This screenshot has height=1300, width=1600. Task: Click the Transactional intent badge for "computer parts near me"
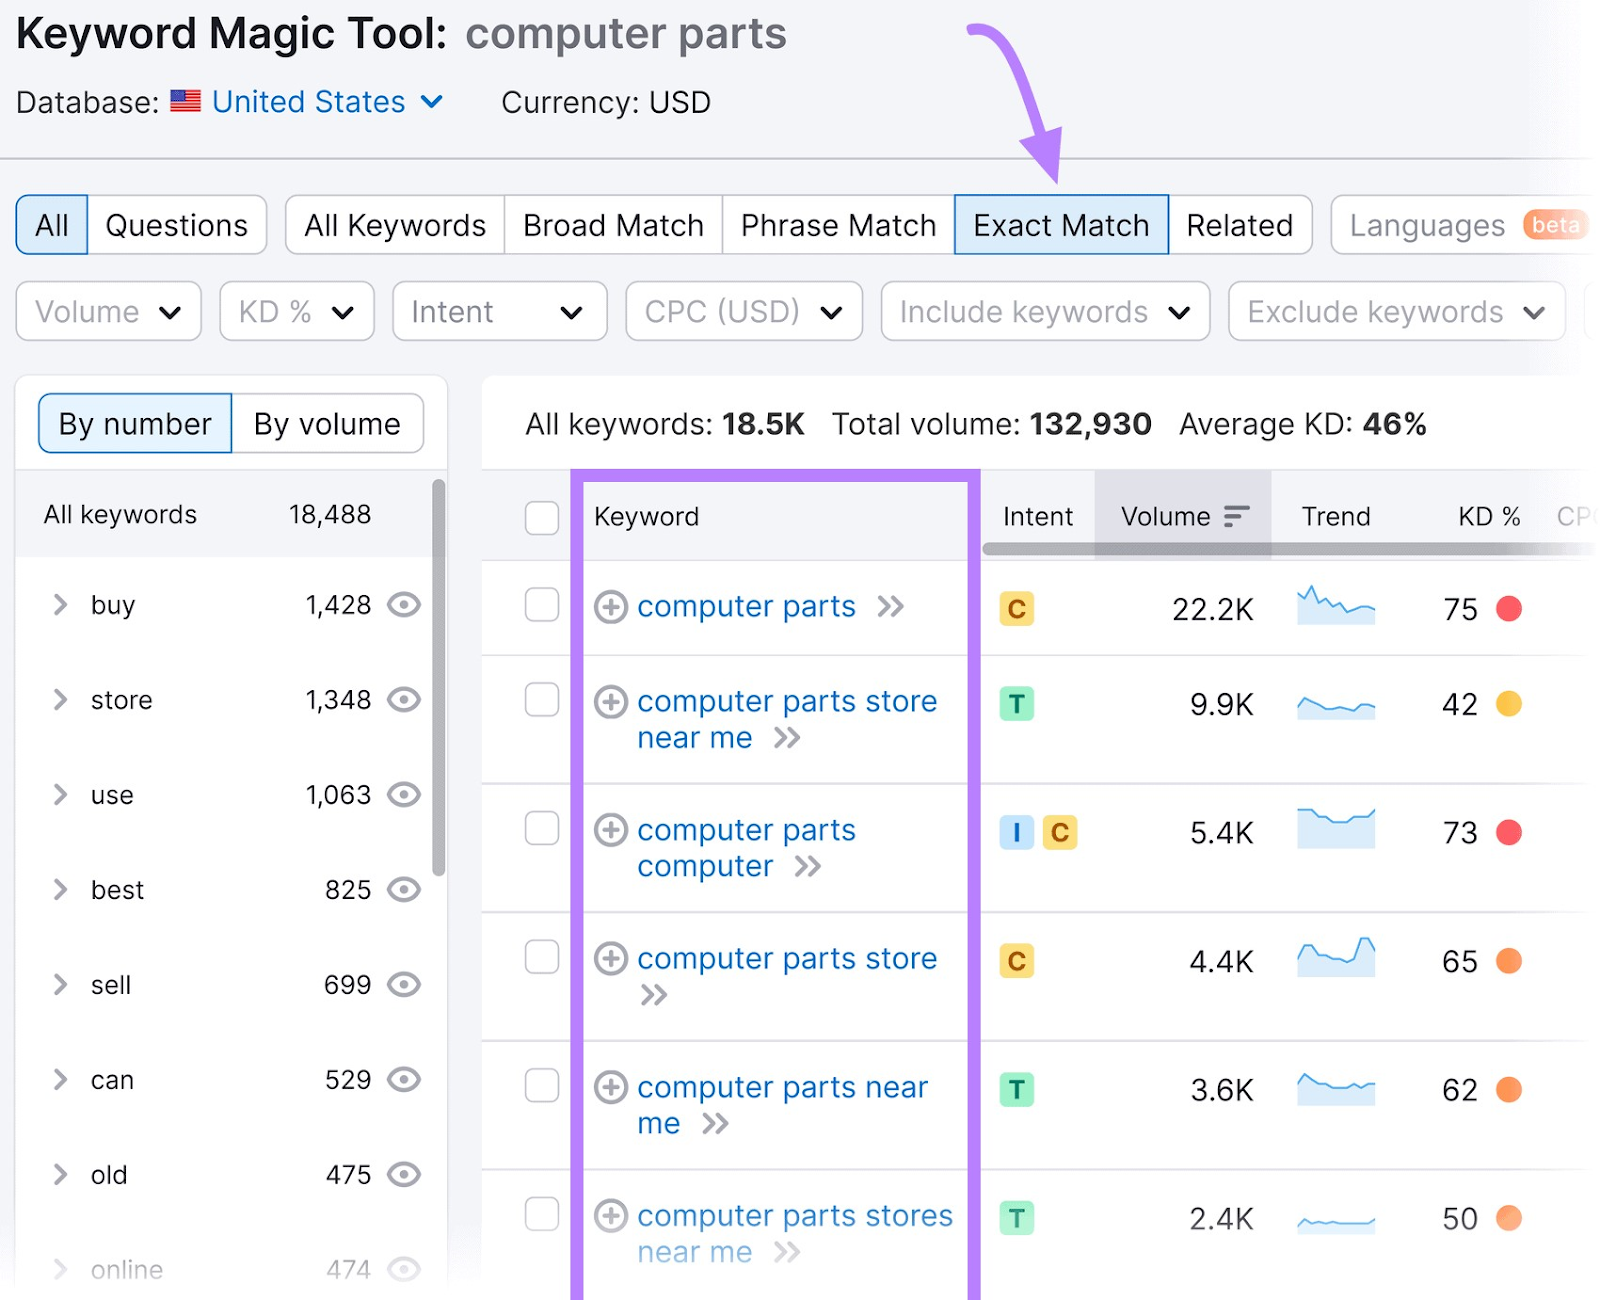[x=1016, y=1089]
